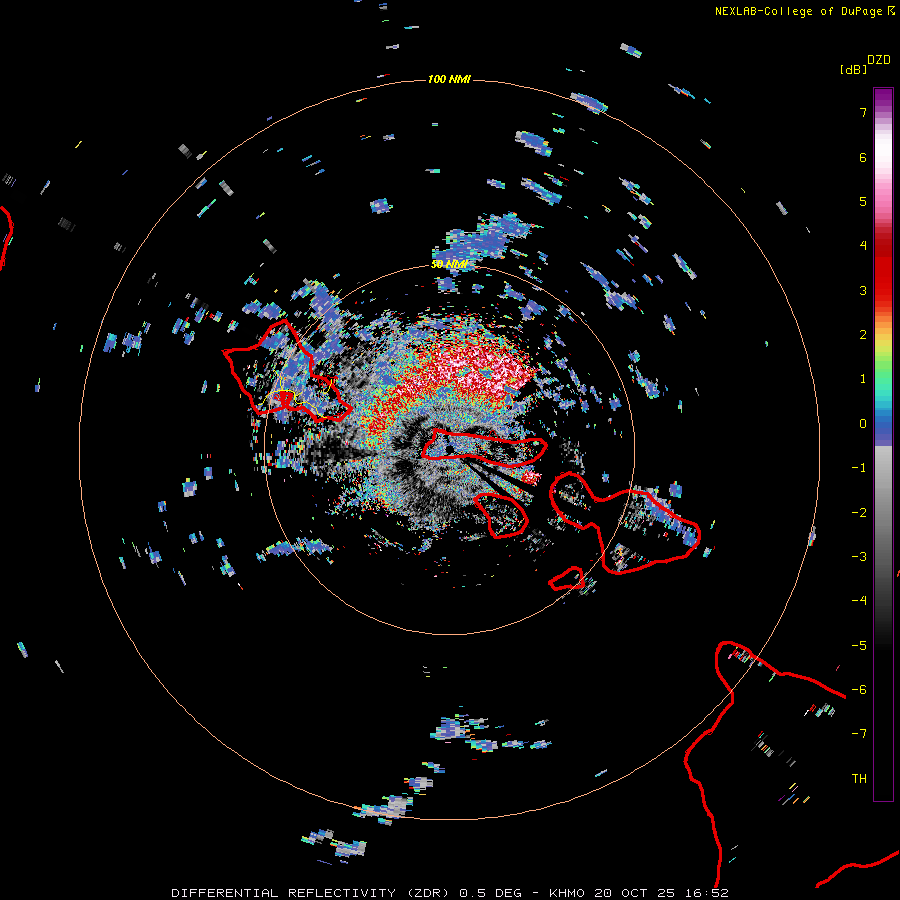
Task: Click the 5 value on the color scale
Action: [x=863, y=201]
